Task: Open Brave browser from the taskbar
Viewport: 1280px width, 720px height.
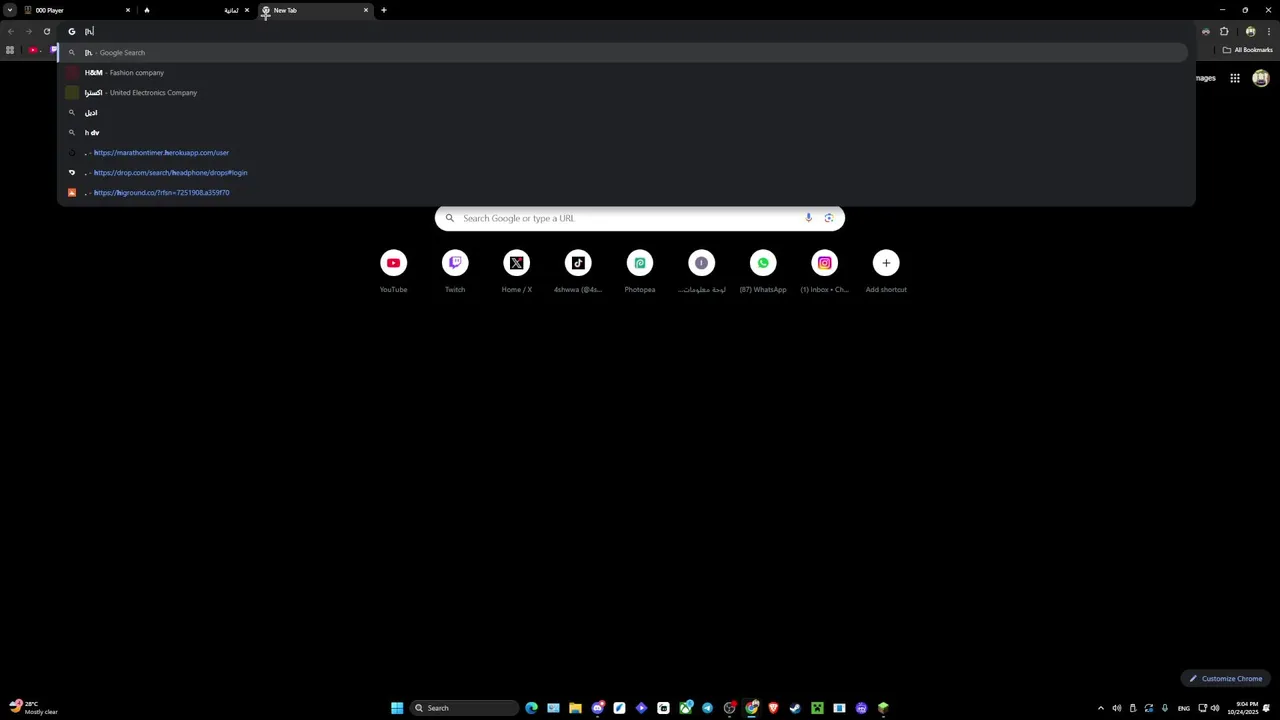Action: click(x=773, y=708)
